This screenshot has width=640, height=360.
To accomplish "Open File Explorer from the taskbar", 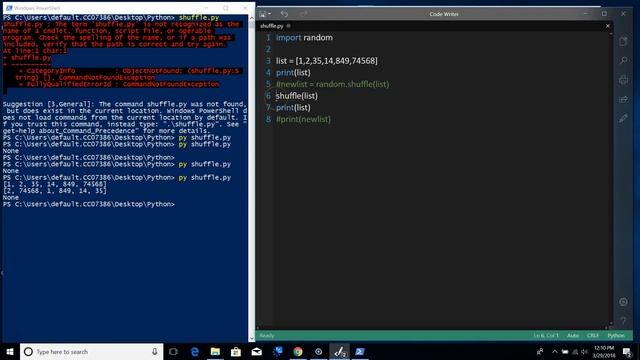I will [215, 351].
